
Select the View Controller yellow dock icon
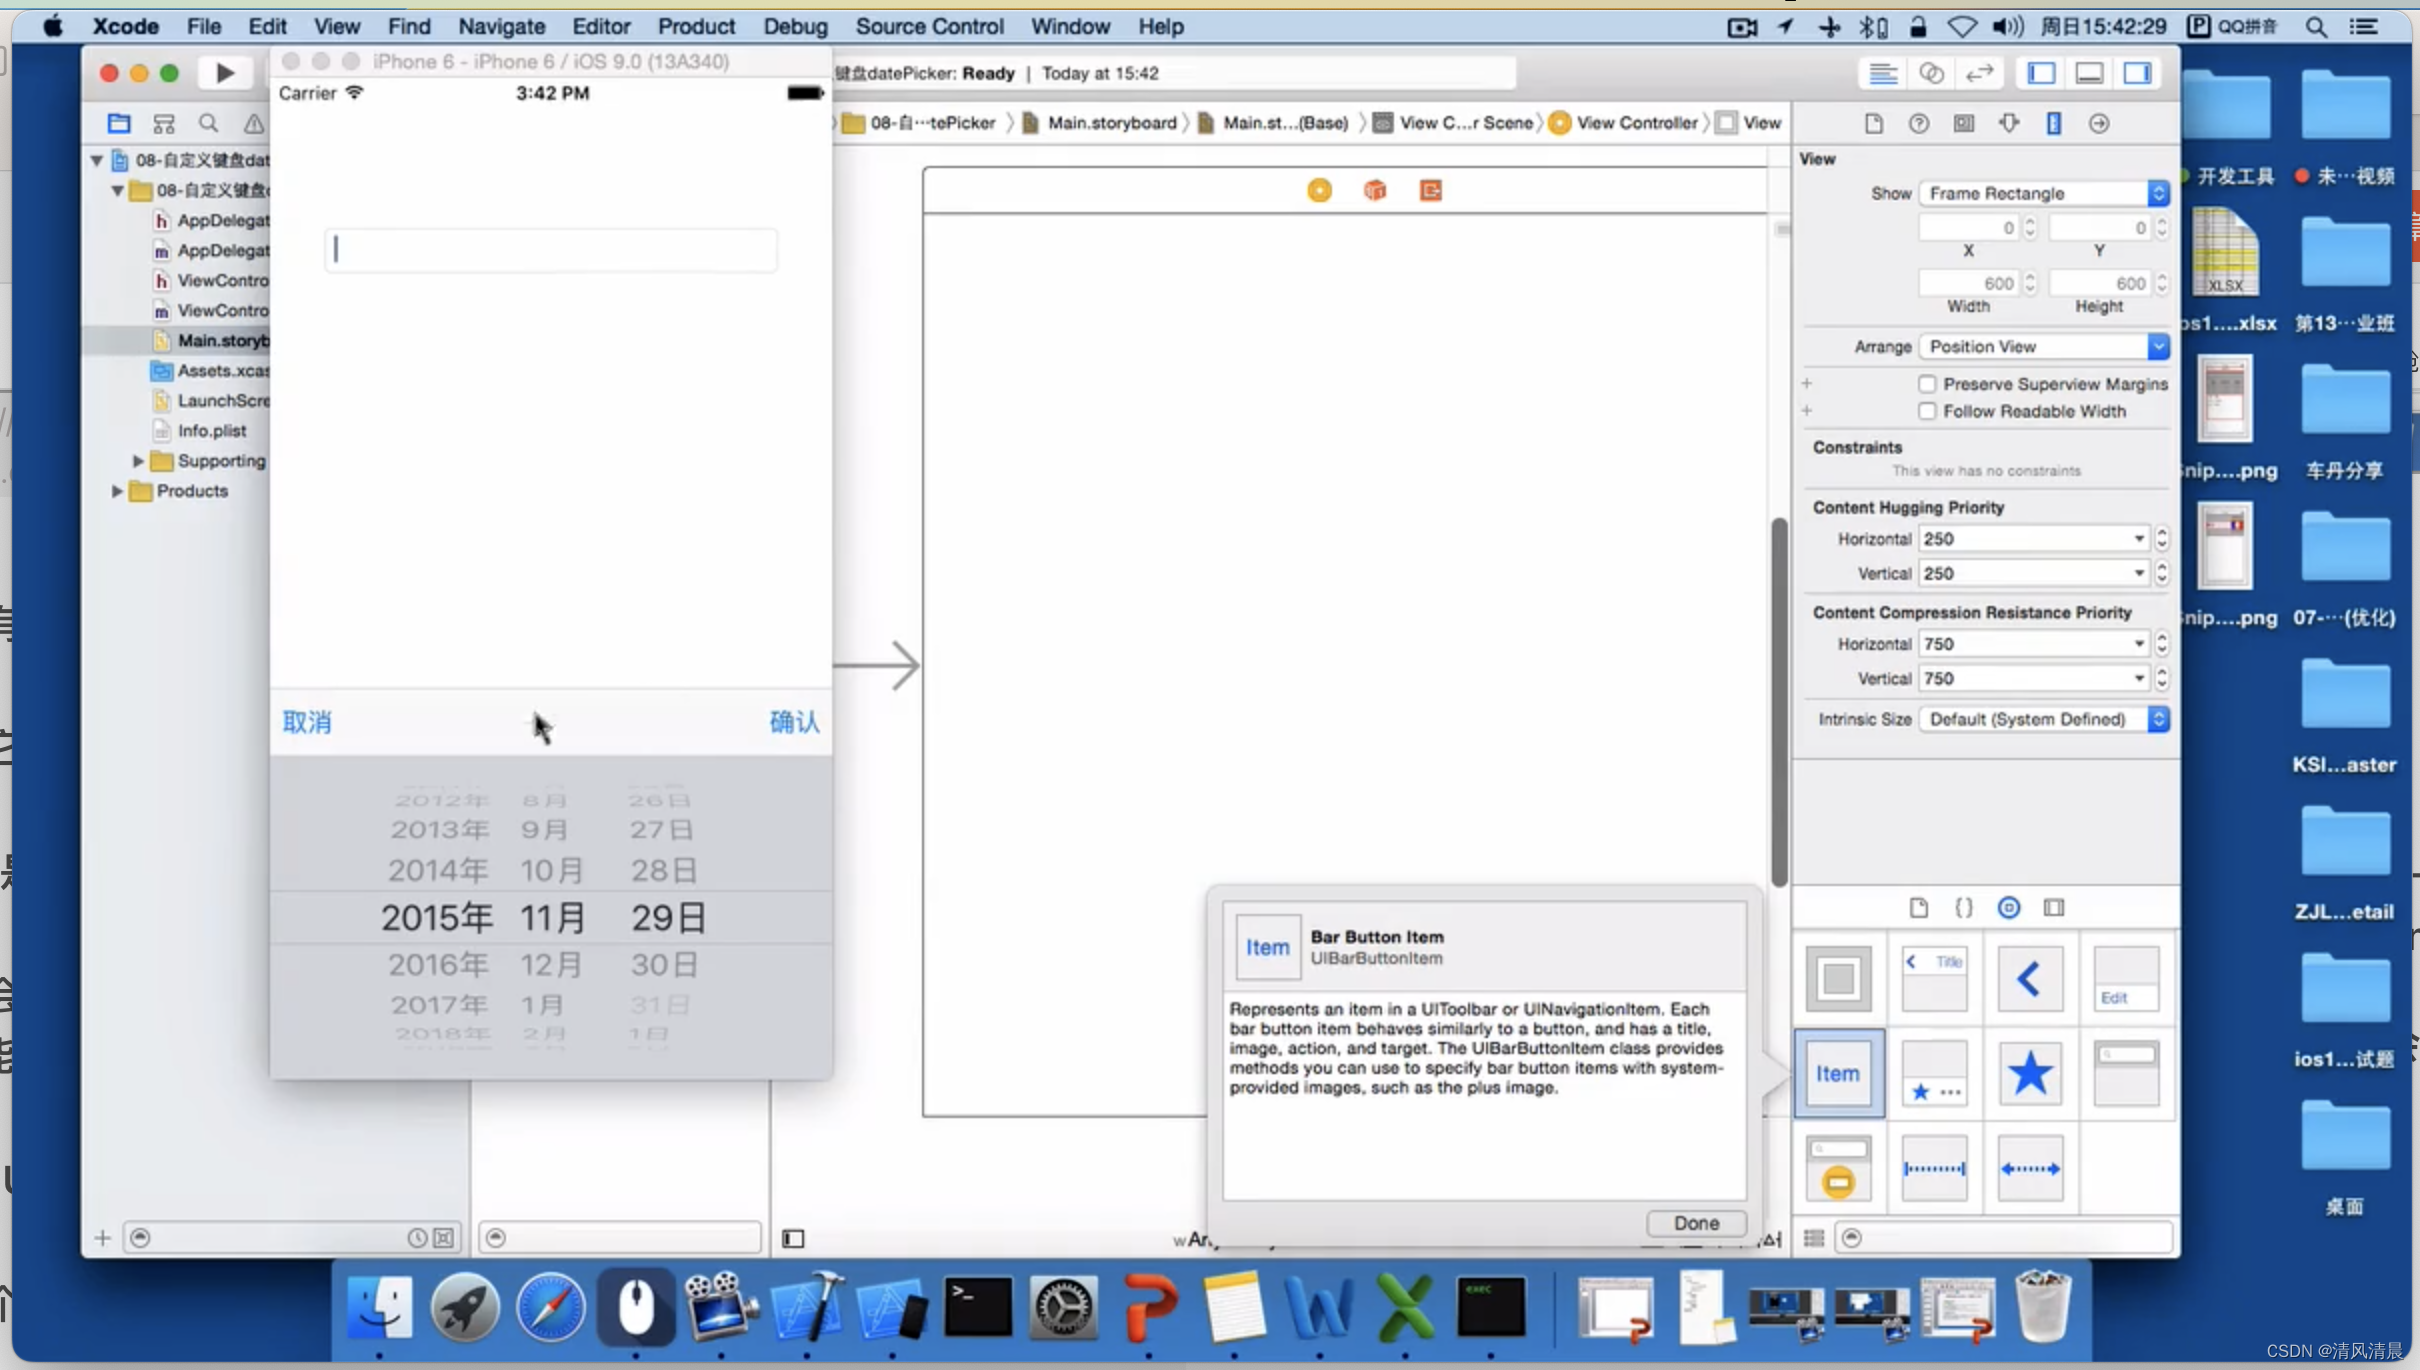pyautogui.click(x=1319, y=190)
